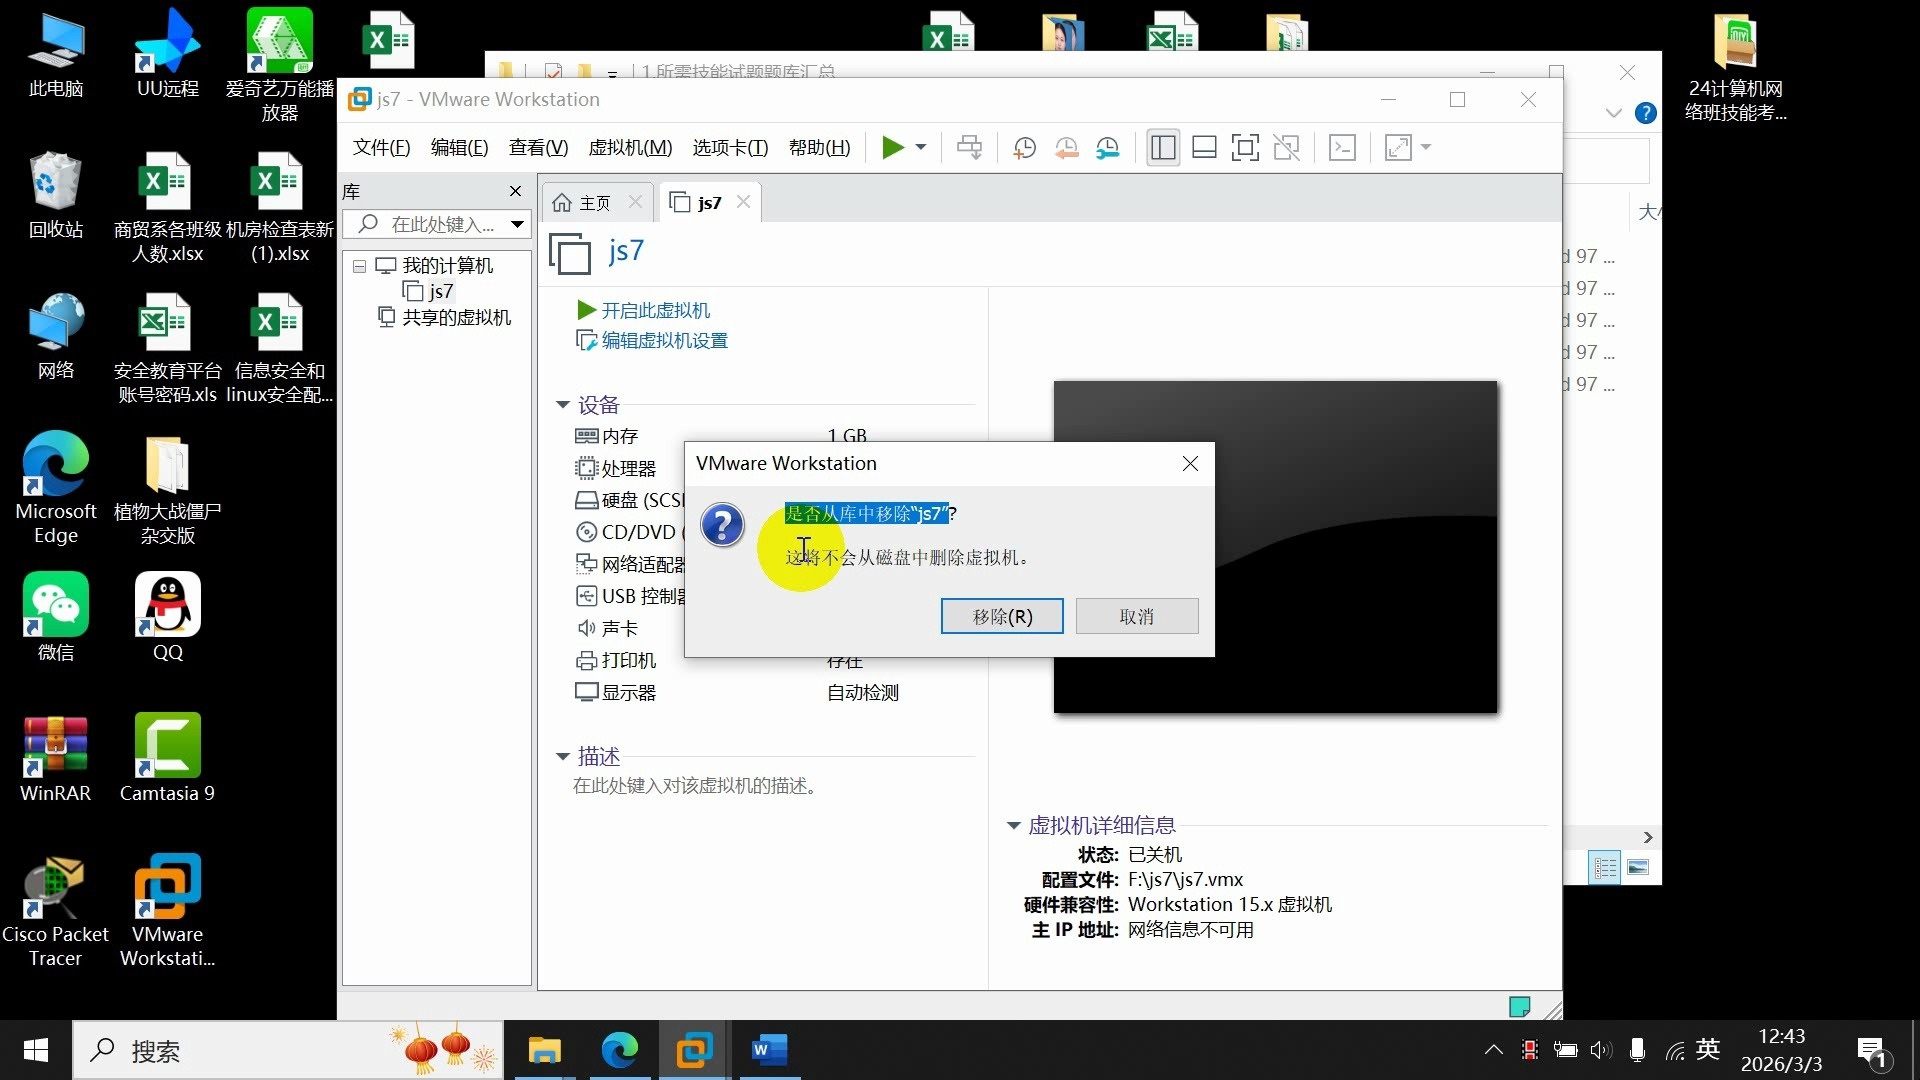
Task: Open the 选项卡(T) menu
Action: coord(730,148)
